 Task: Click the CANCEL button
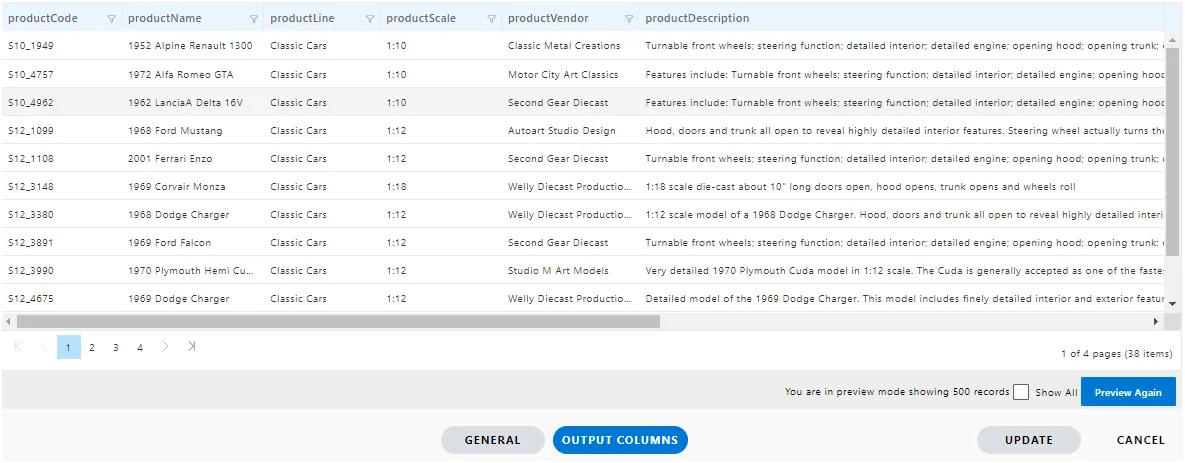pos(1140,440)
